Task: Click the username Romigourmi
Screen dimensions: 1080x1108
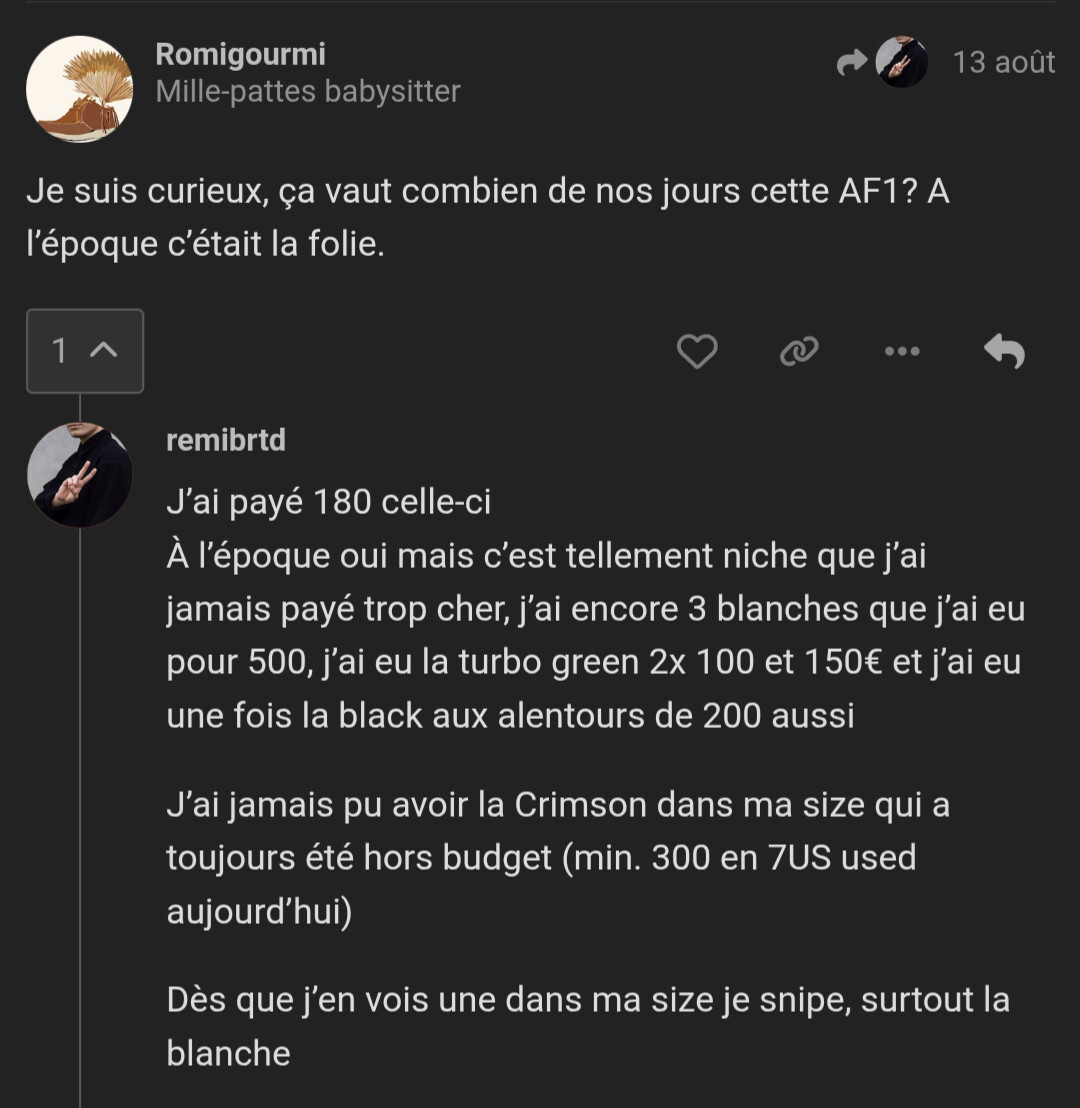Action: [x=240, y=54]
